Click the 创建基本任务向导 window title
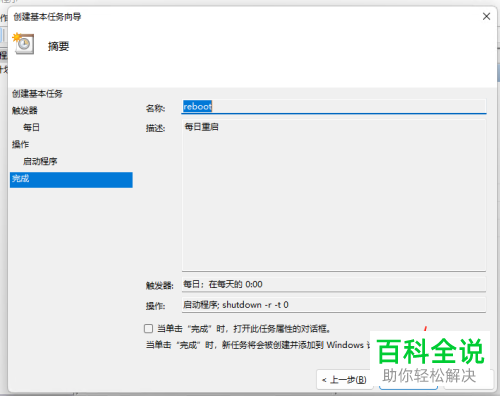 (x=47, y=17)
